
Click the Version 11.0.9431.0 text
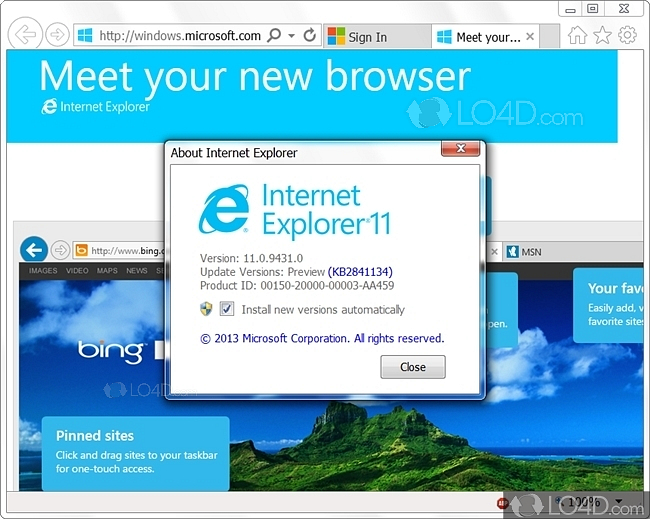coord(251,258)
